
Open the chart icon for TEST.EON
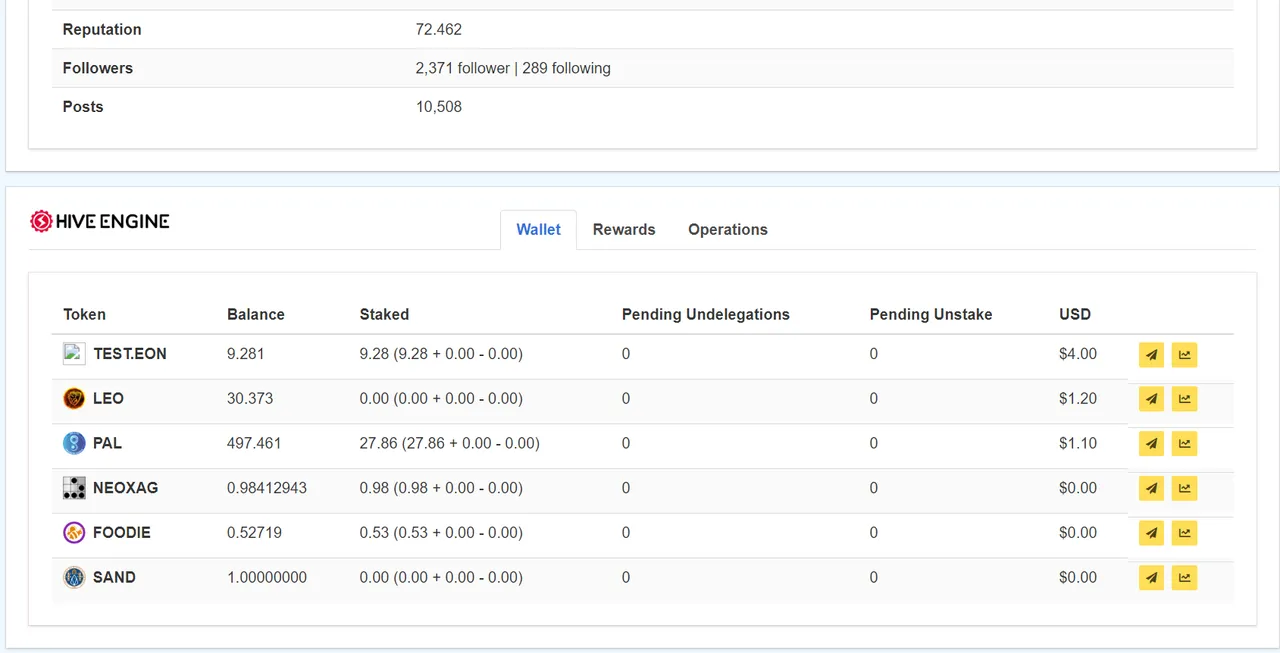[x=1184, y=355]
